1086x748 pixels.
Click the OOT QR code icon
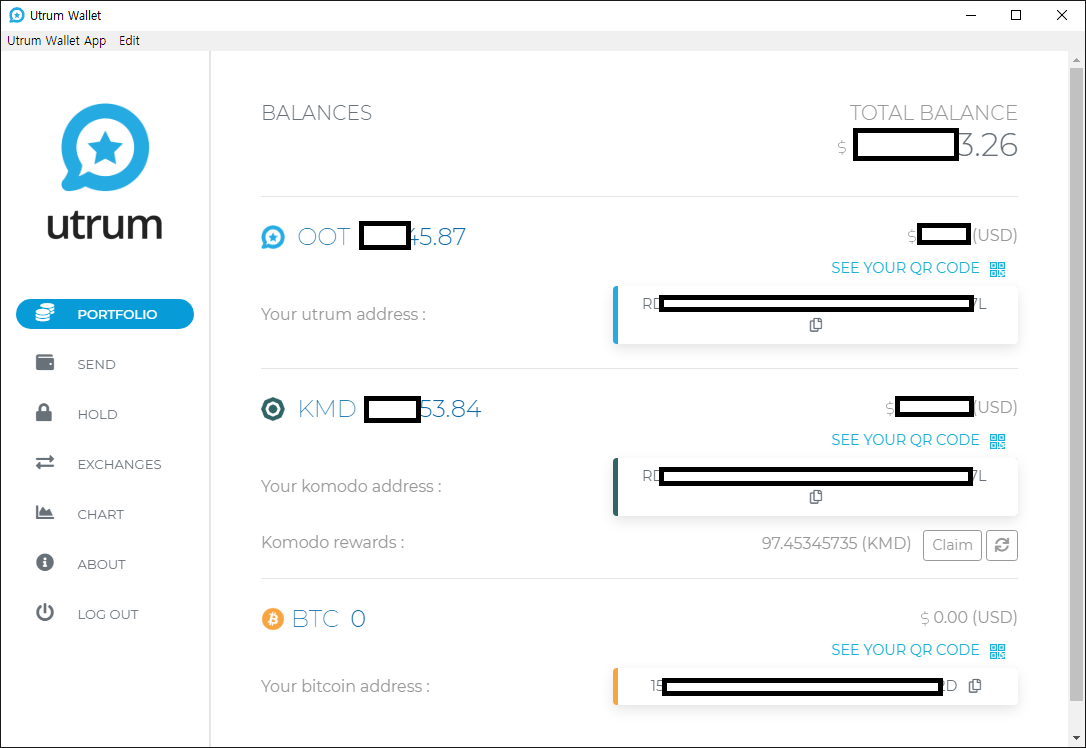coord(997,269)
